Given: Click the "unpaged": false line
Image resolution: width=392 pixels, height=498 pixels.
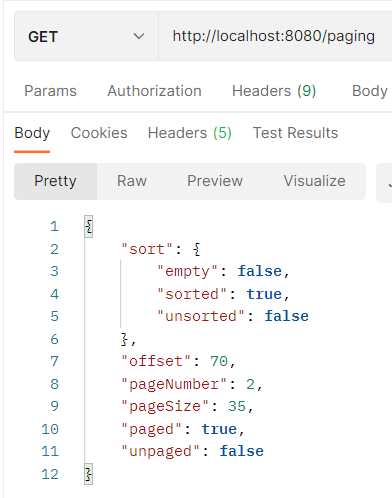Looking at the screenshot, I should click(x=192, y=452).
